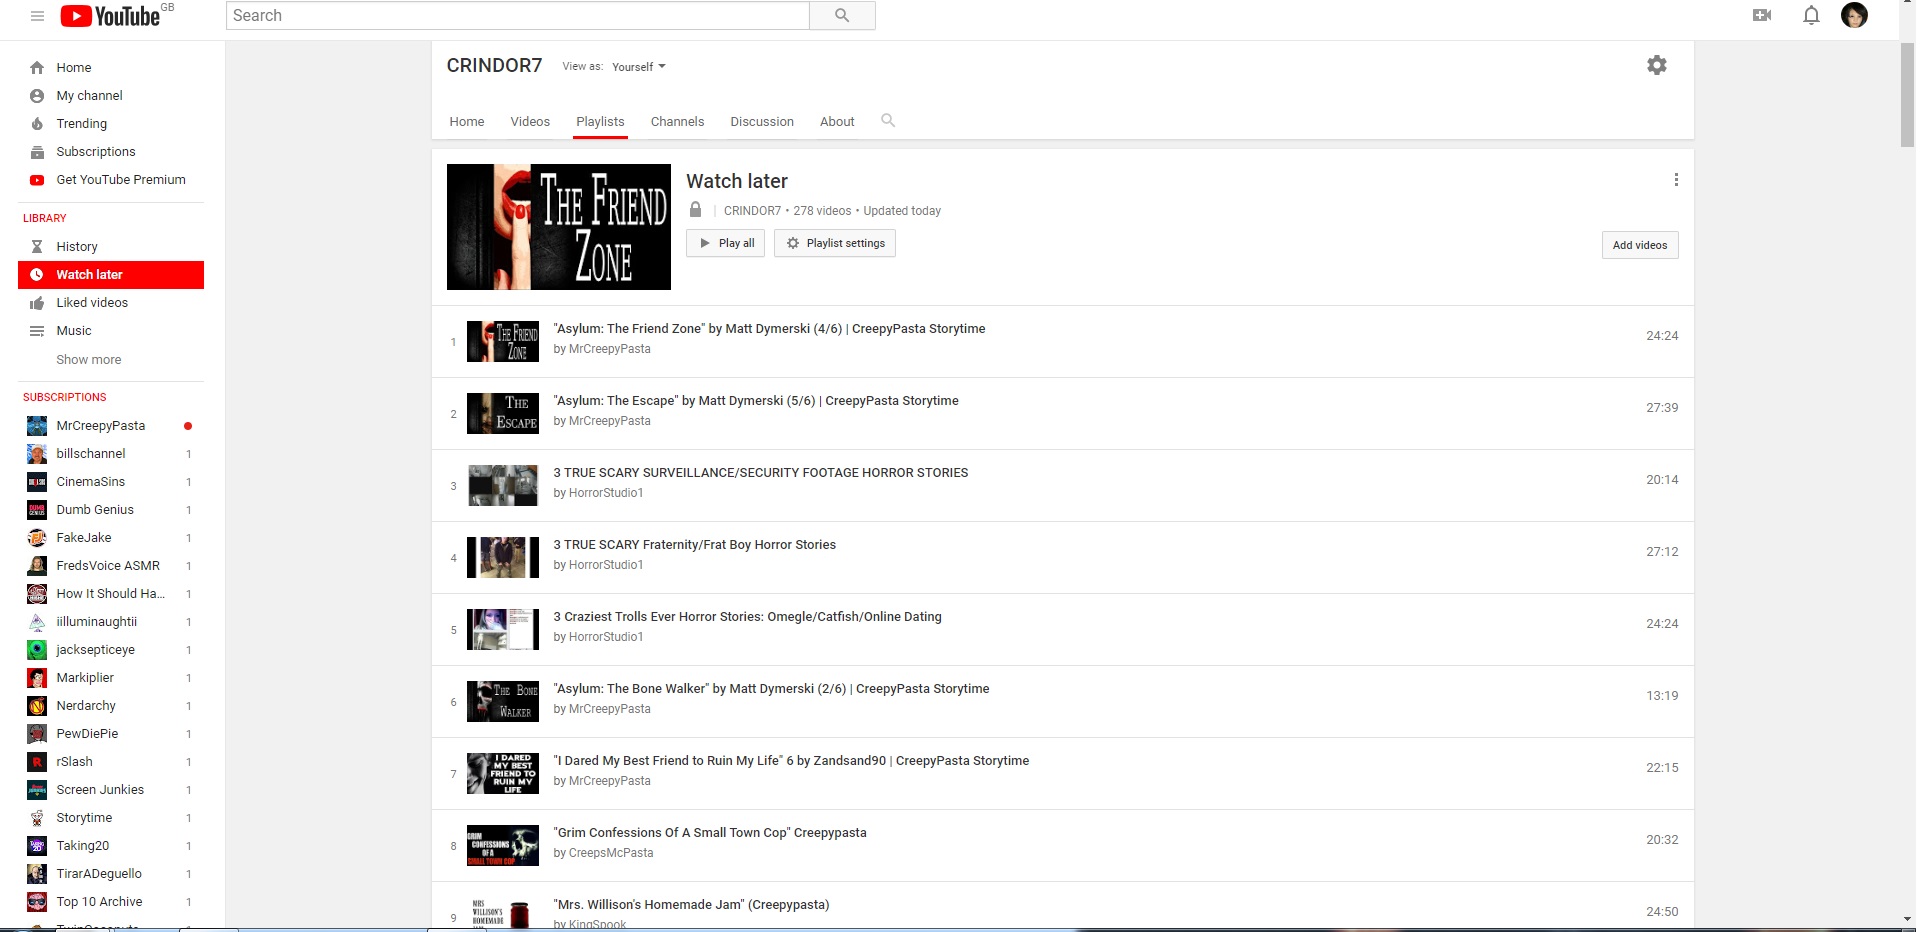Expand Show more in the sidebar
The width and height of the screenshot is (1920, 932).
(x=88, y=359)
